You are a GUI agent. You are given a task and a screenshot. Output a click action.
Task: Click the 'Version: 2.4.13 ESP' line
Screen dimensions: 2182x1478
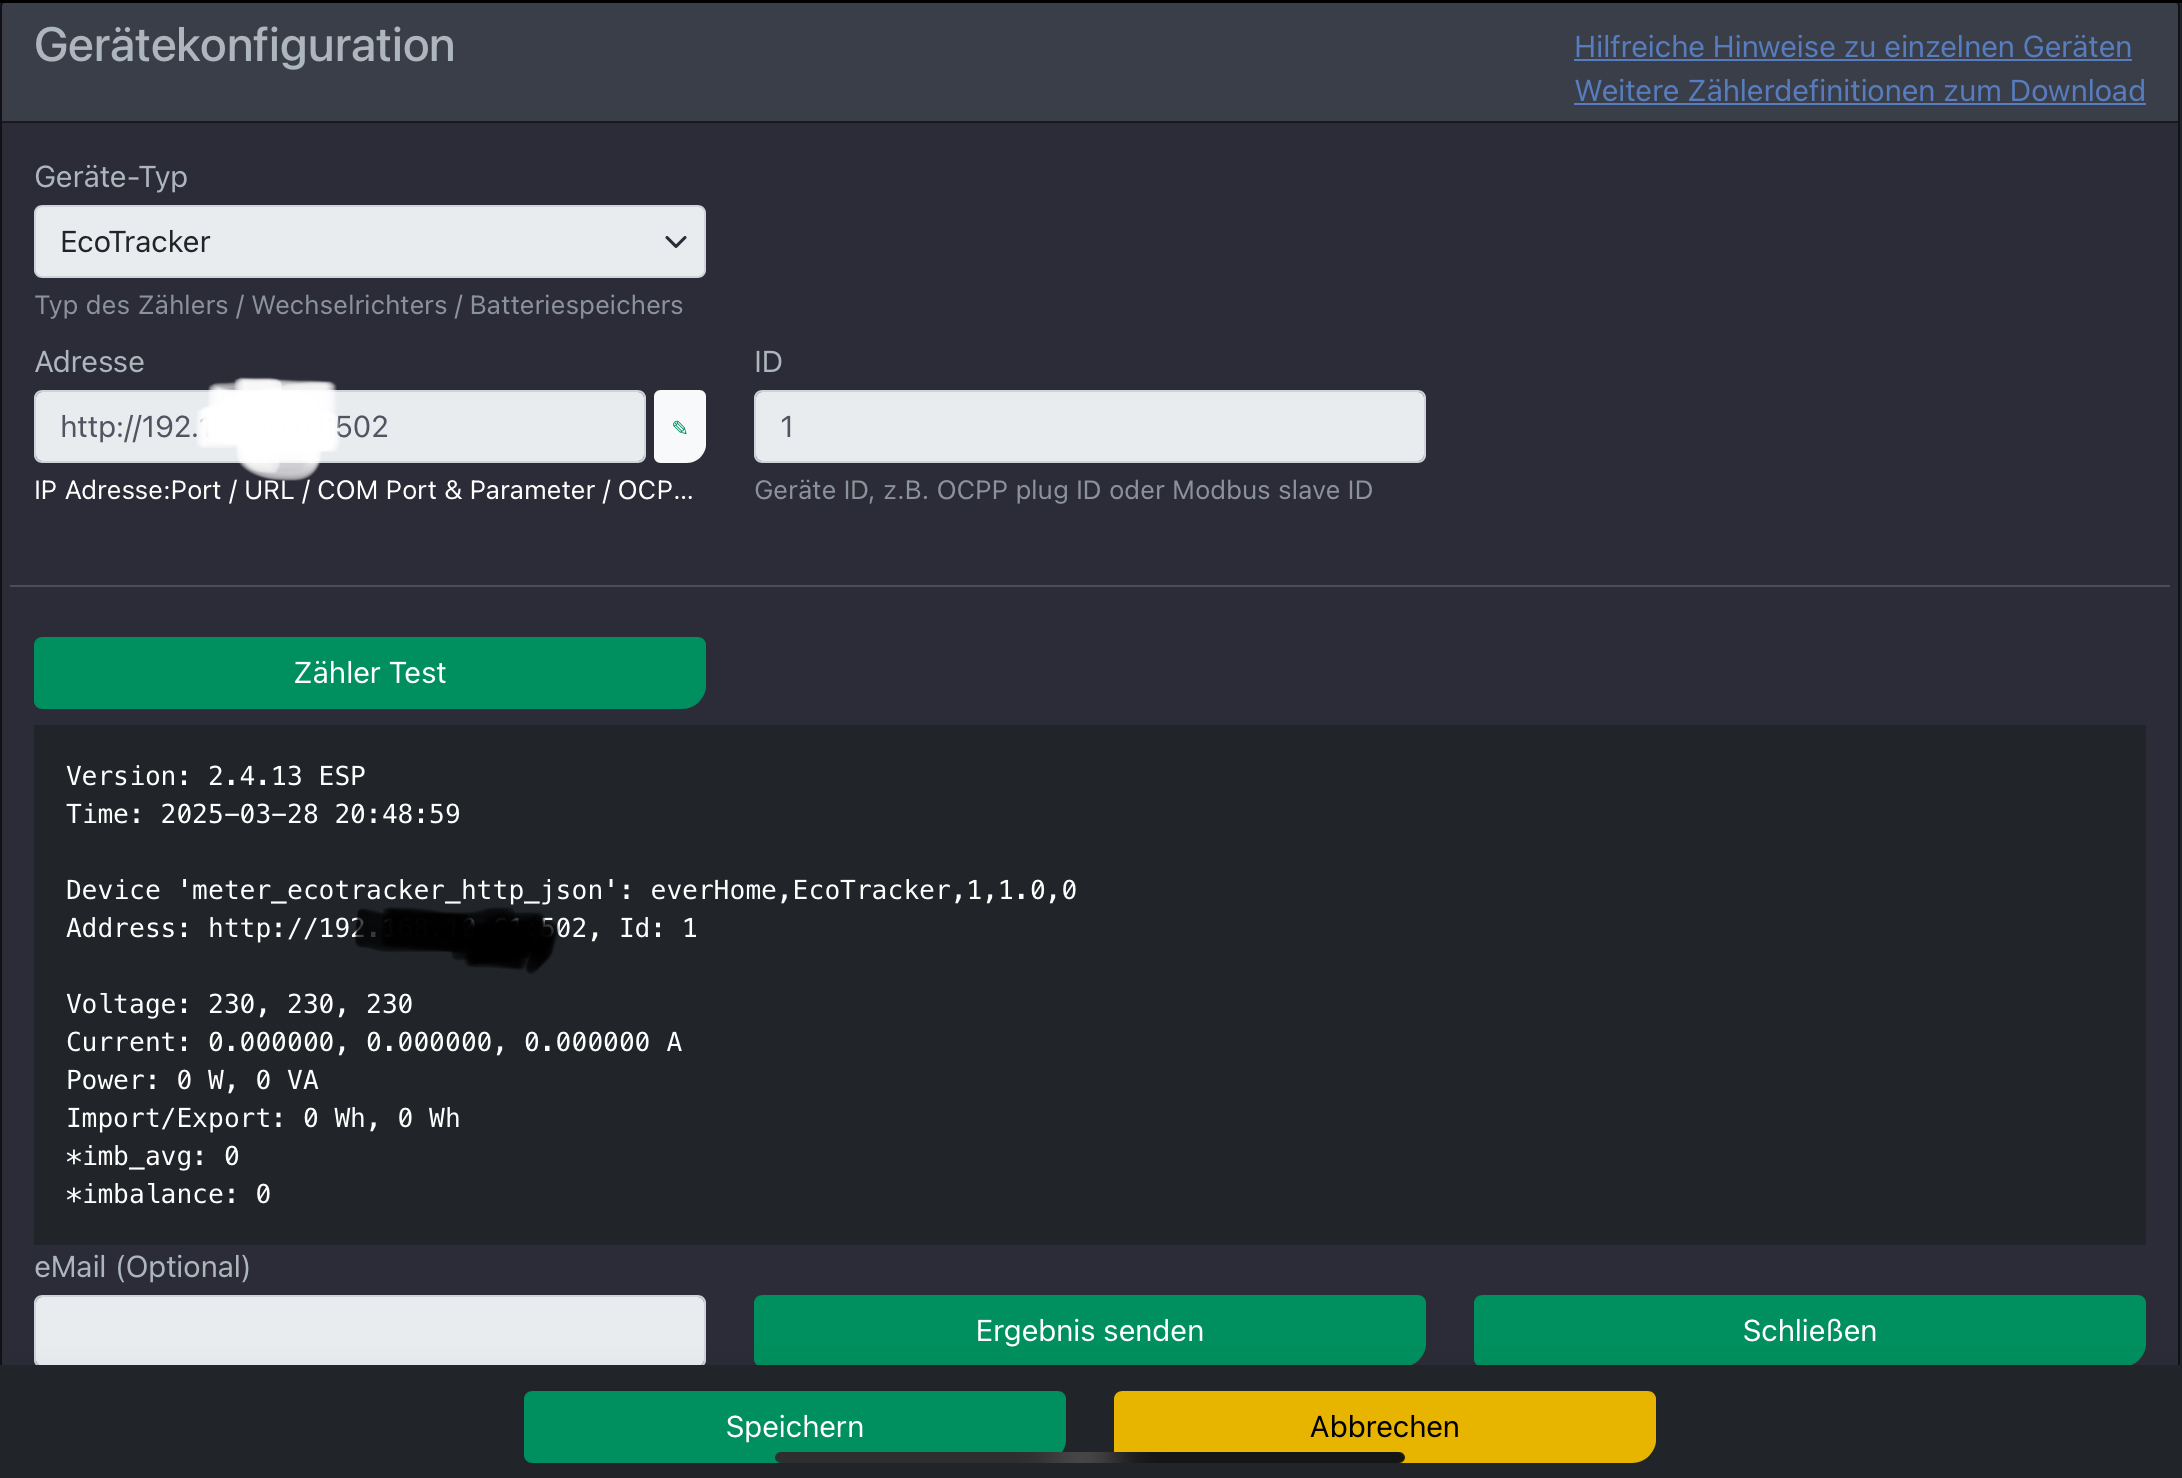click(x=216, y=776)
